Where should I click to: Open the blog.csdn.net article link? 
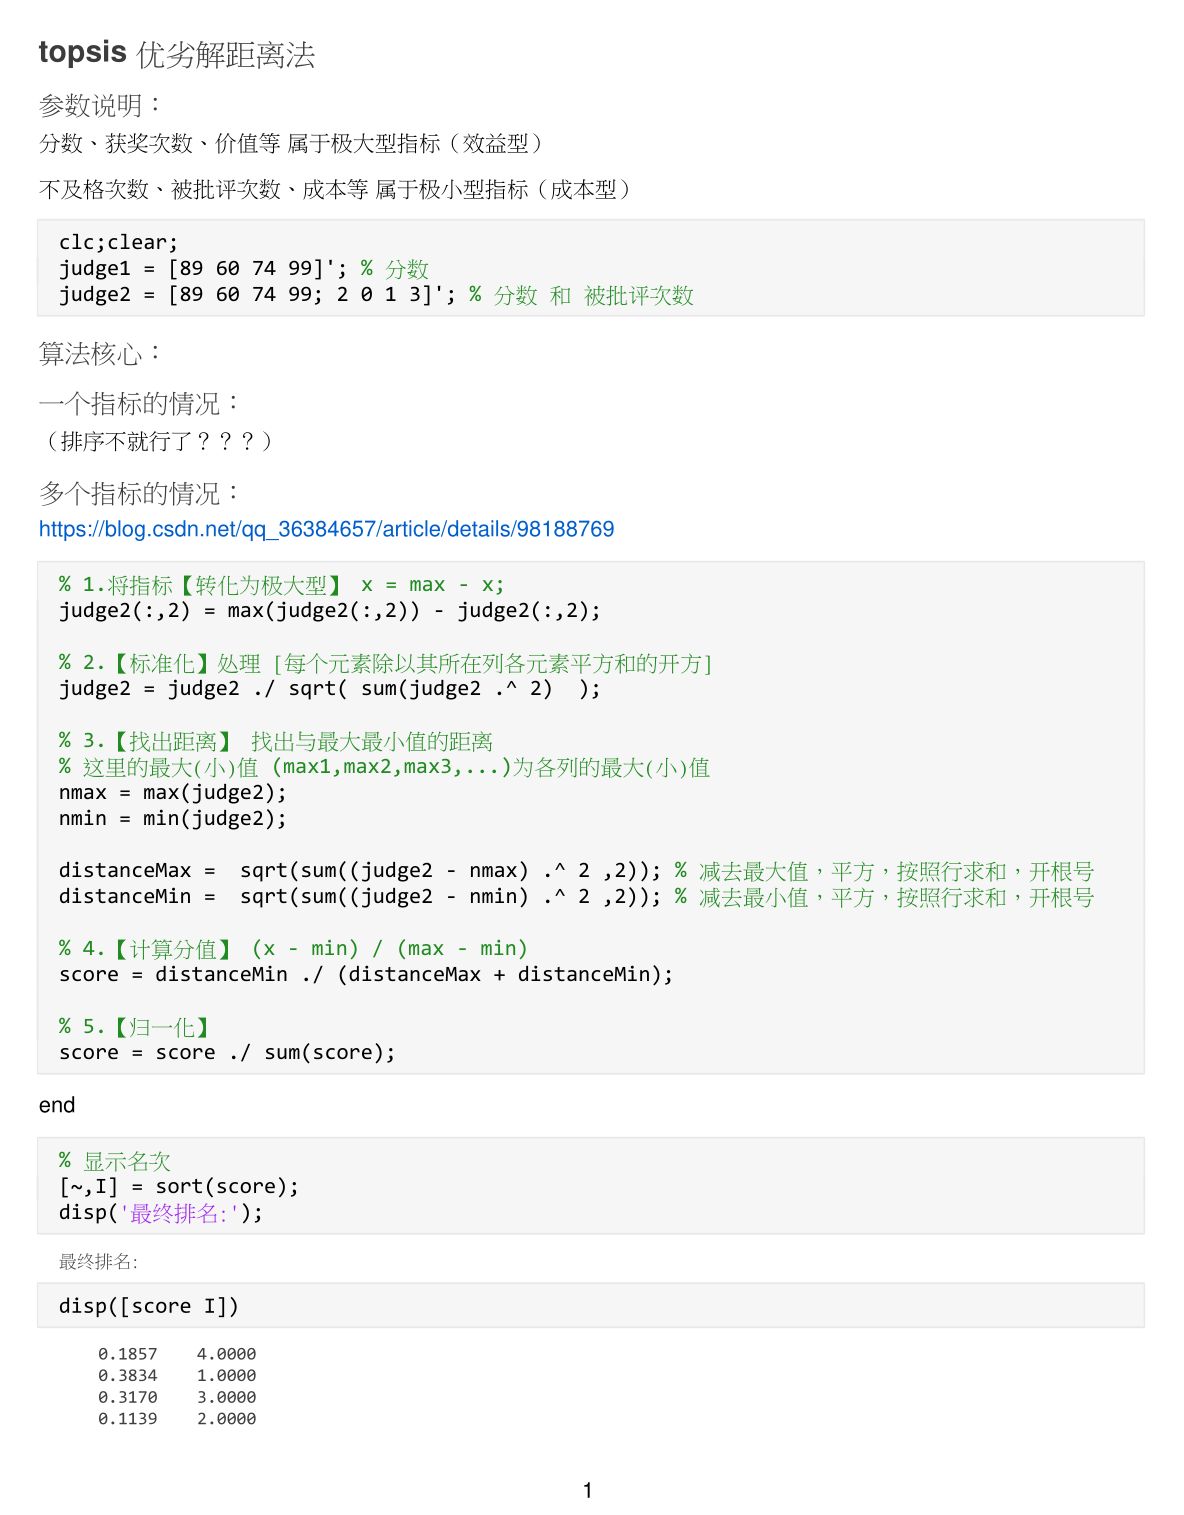point(326,529)
